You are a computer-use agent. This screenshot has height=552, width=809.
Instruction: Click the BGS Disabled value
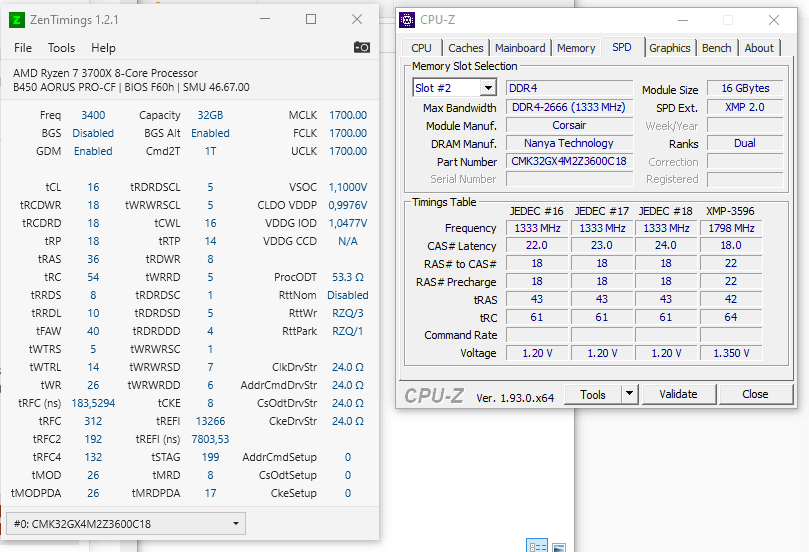coord(93,133)
